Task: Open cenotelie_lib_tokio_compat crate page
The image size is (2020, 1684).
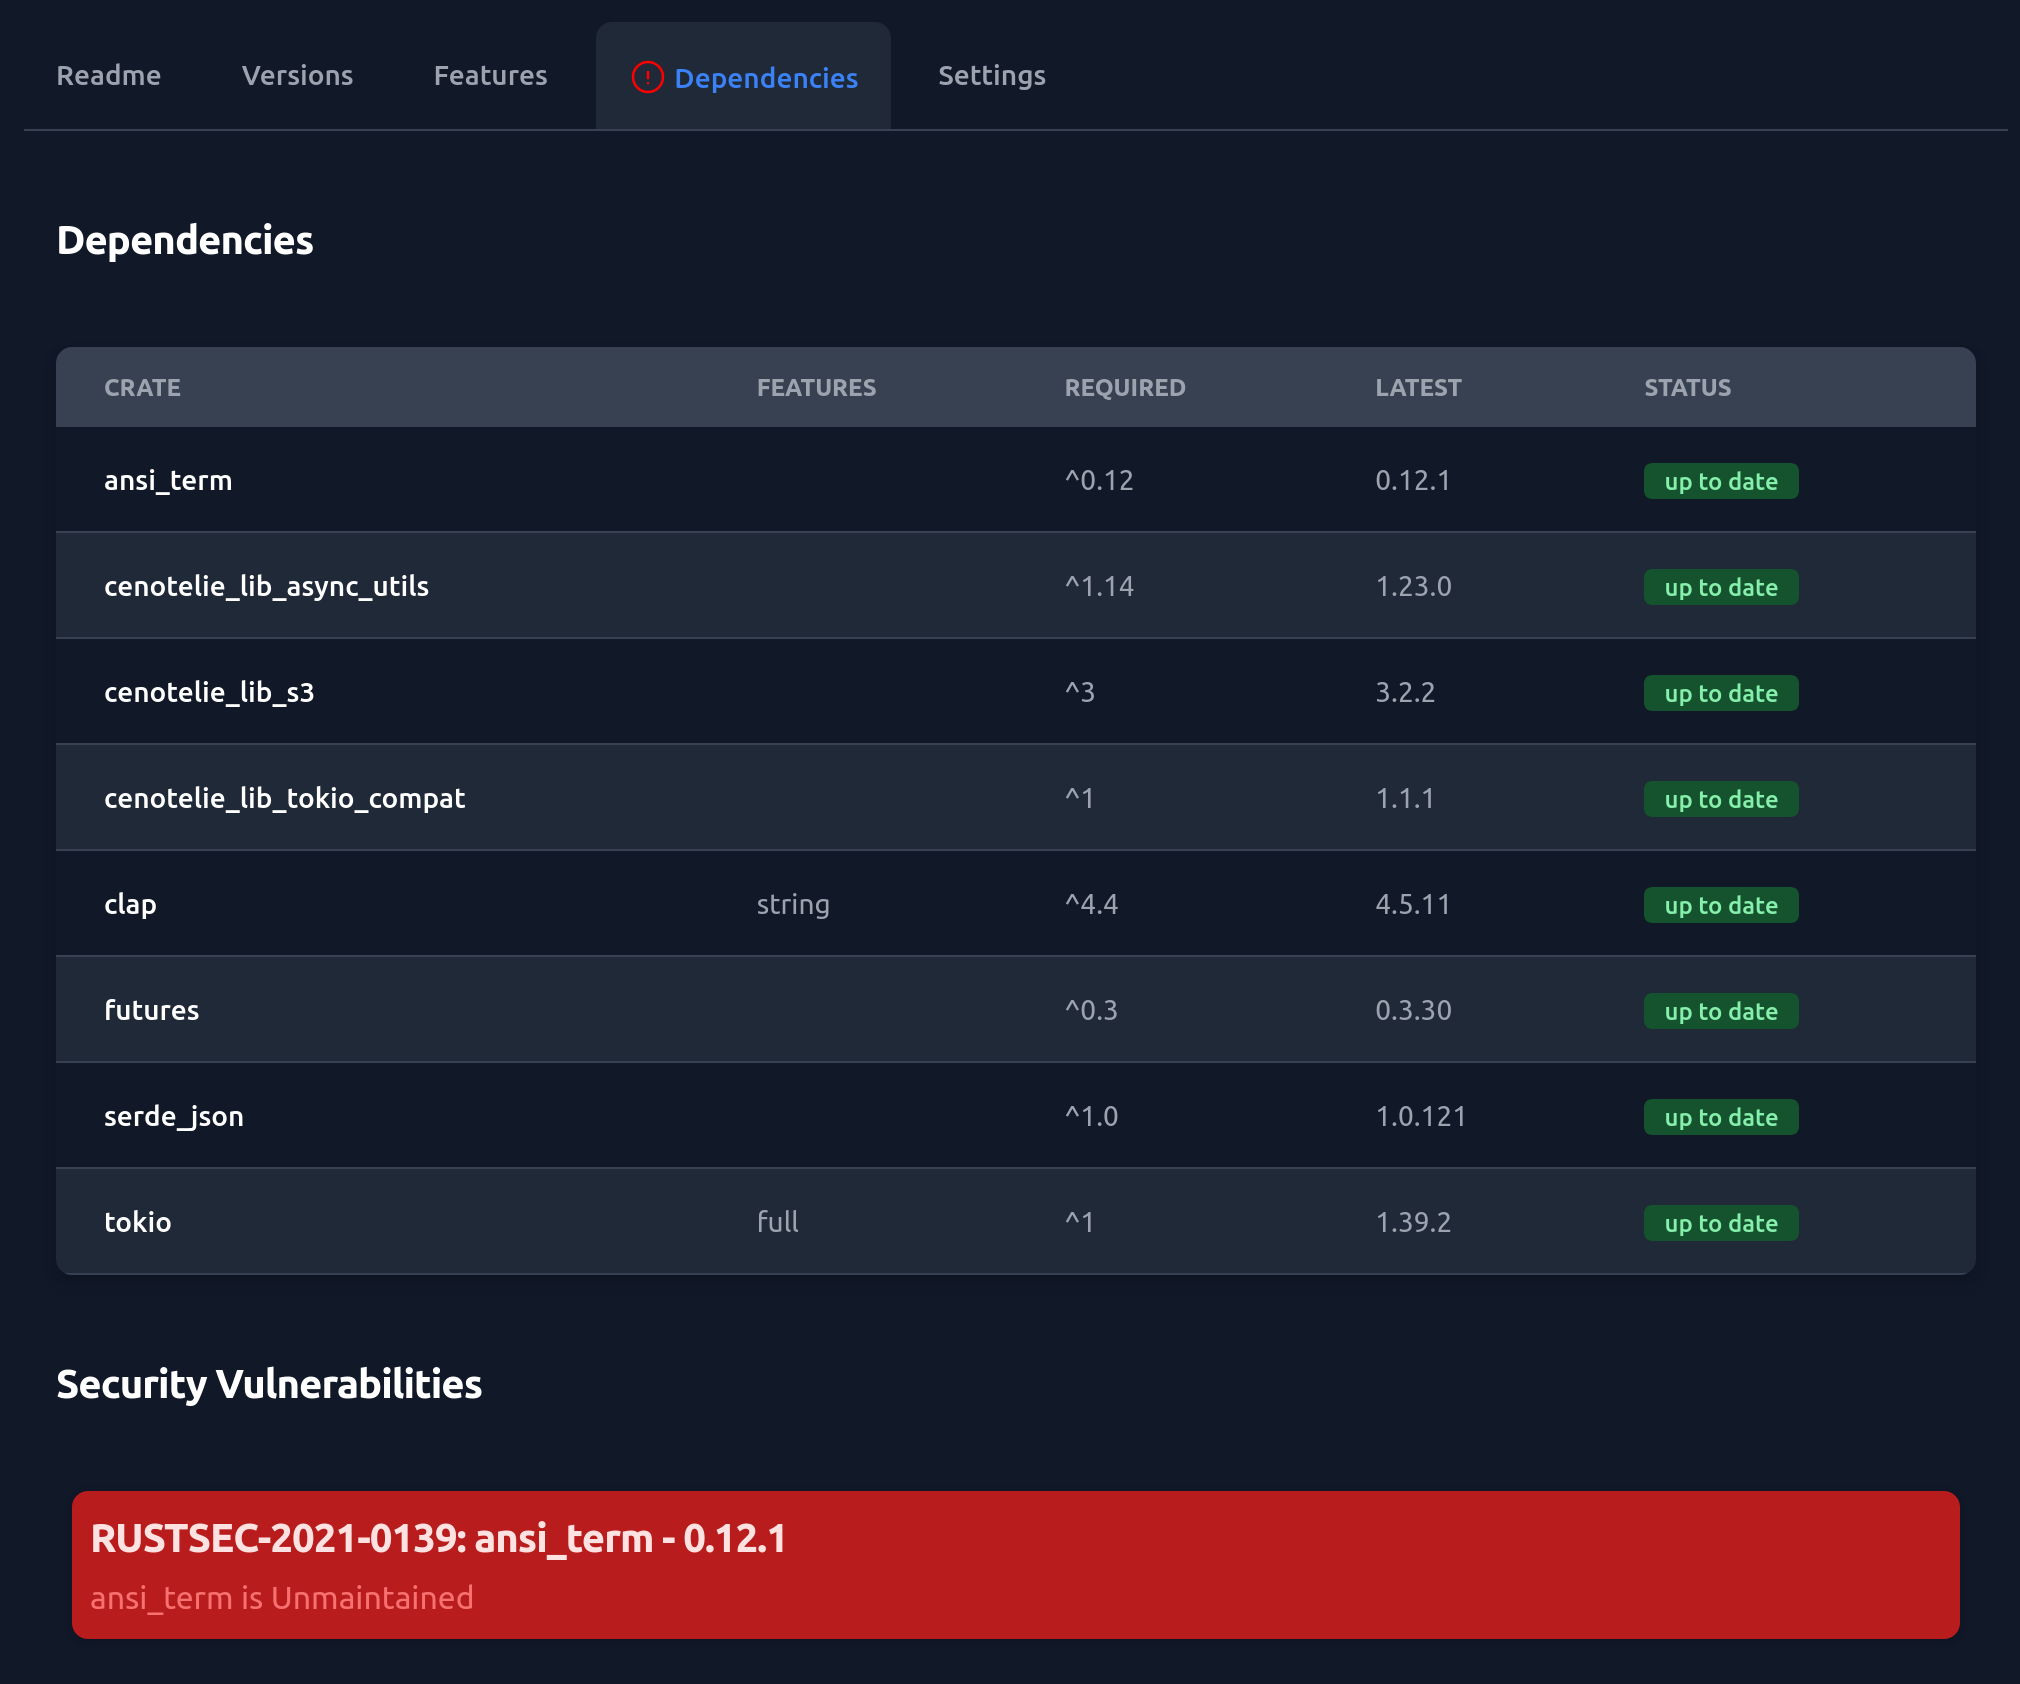Action: (284, 799)
